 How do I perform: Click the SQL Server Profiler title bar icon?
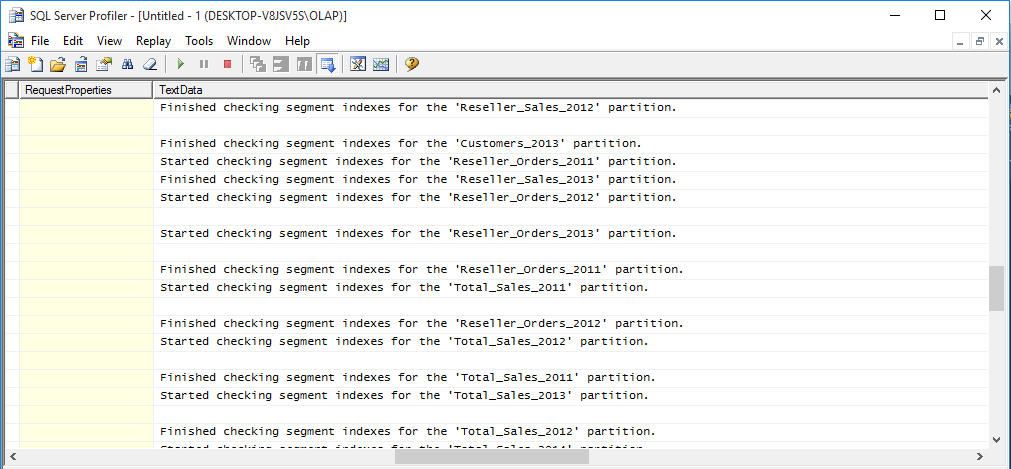(x=16, y=15)
